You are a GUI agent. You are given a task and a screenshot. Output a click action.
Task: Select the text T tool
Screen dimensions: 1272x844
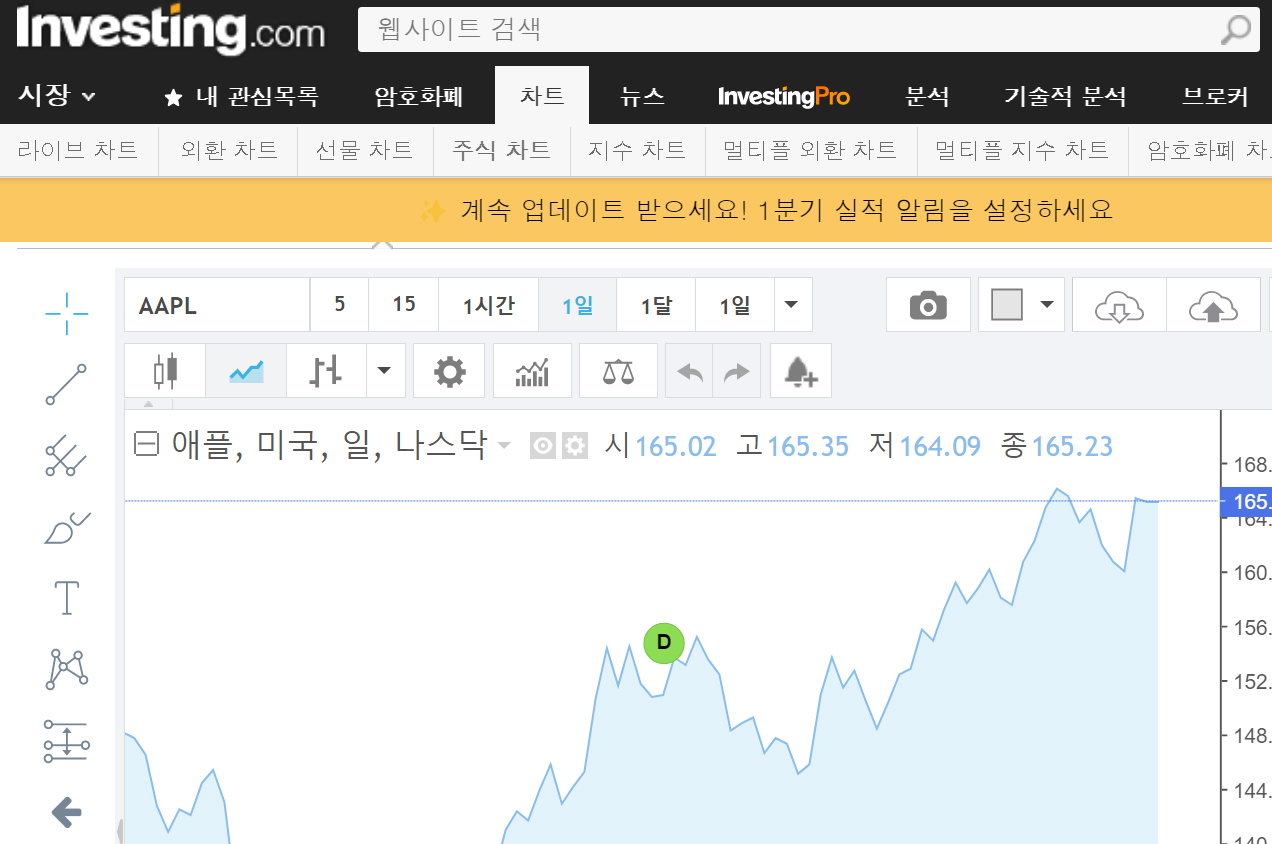click(x=66, y=597)
